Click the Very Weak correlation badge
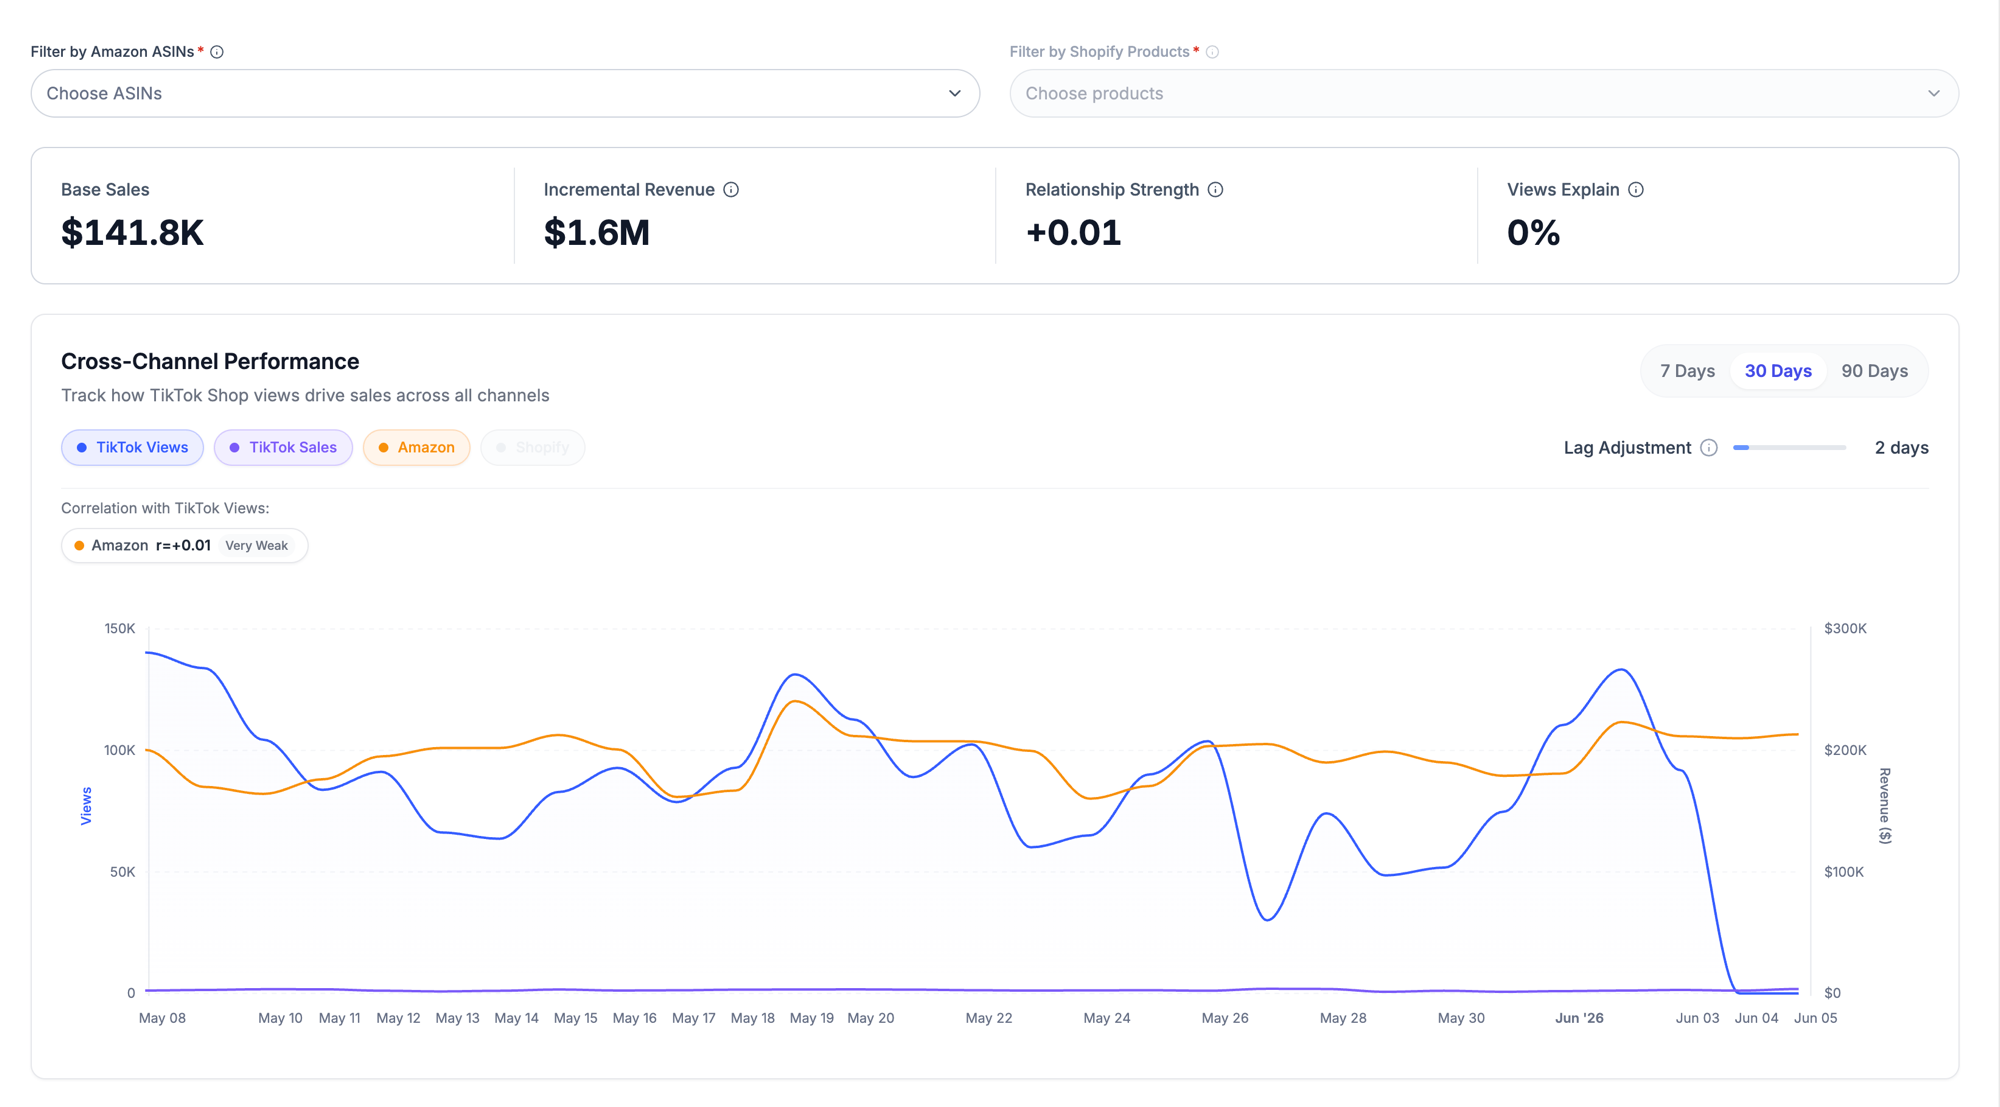The height and width of the screenshot is (1107, 2000). [x=256, y=546]
